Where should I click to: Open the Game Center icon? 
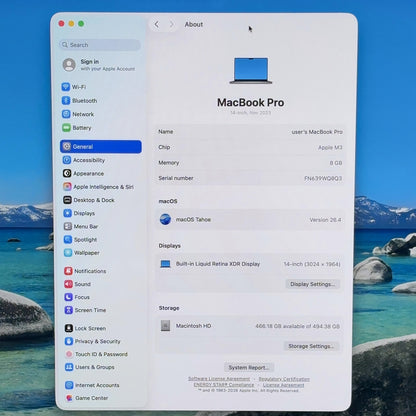coord(69,398)
